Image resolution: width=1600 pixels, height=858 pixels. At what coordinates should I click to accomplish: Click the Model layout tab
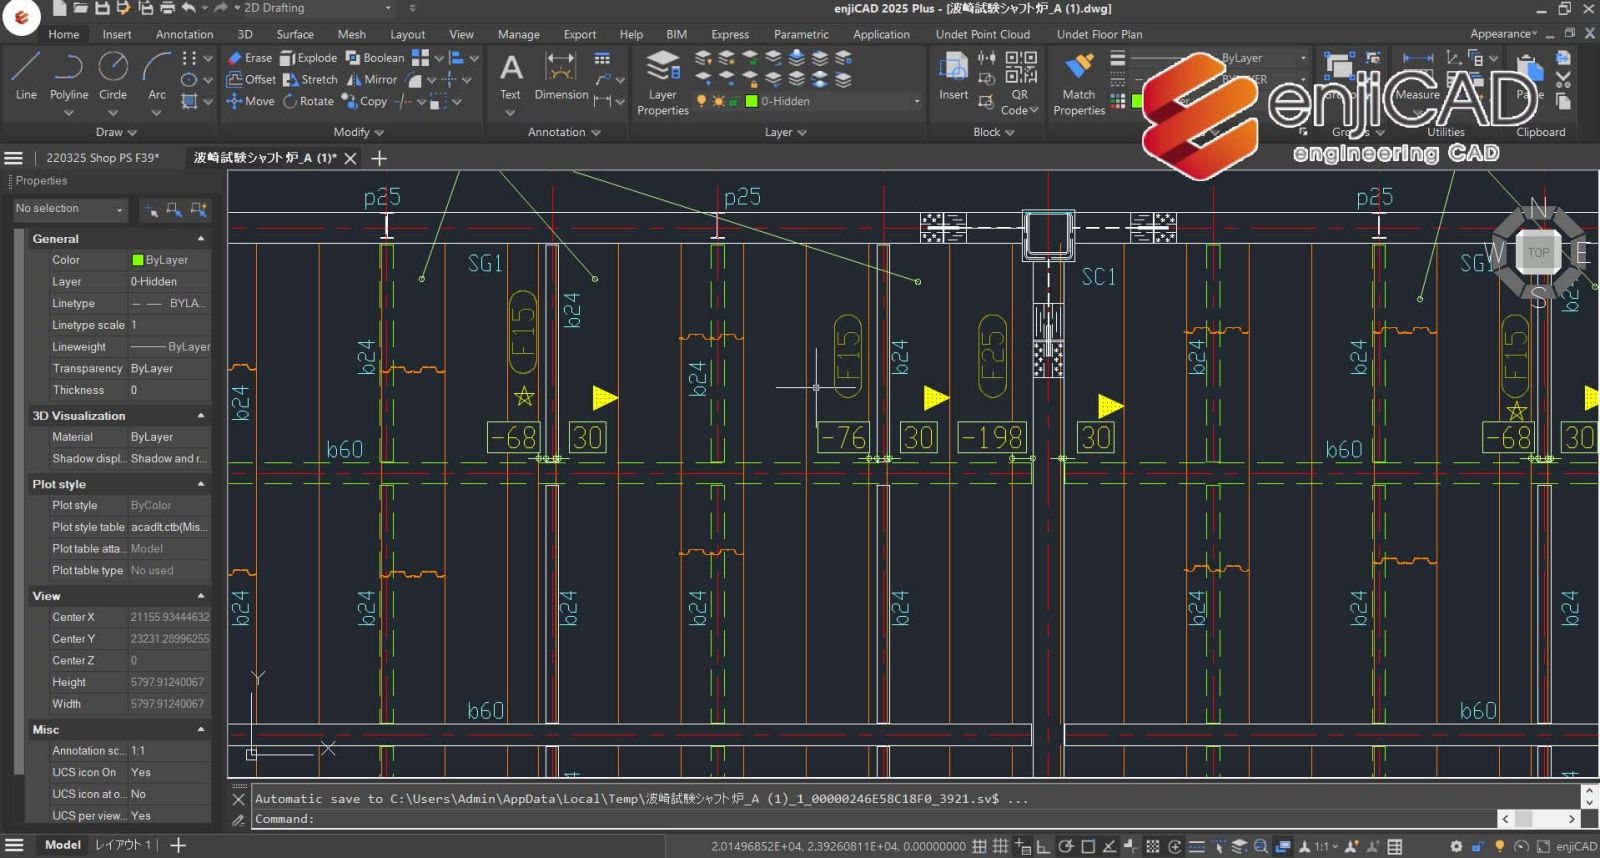[62, 845]
